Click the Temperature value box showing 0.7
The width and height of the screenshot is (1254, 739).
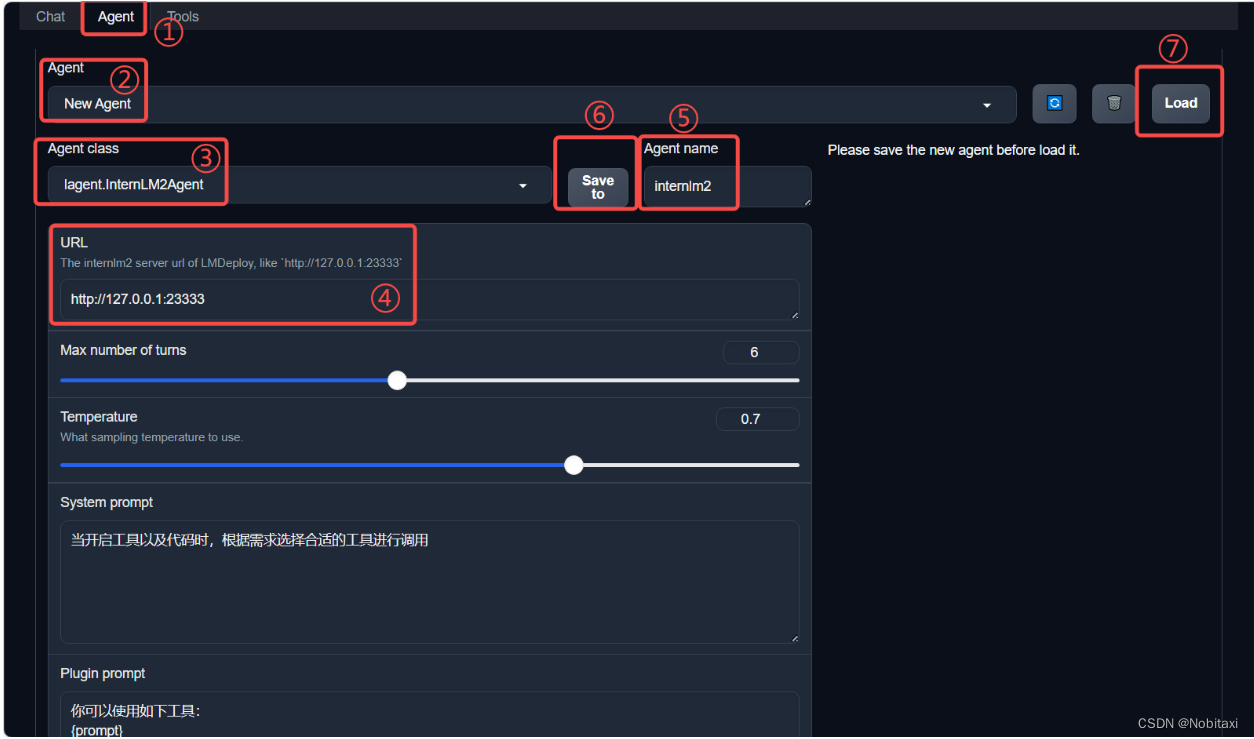coord(757,419)
